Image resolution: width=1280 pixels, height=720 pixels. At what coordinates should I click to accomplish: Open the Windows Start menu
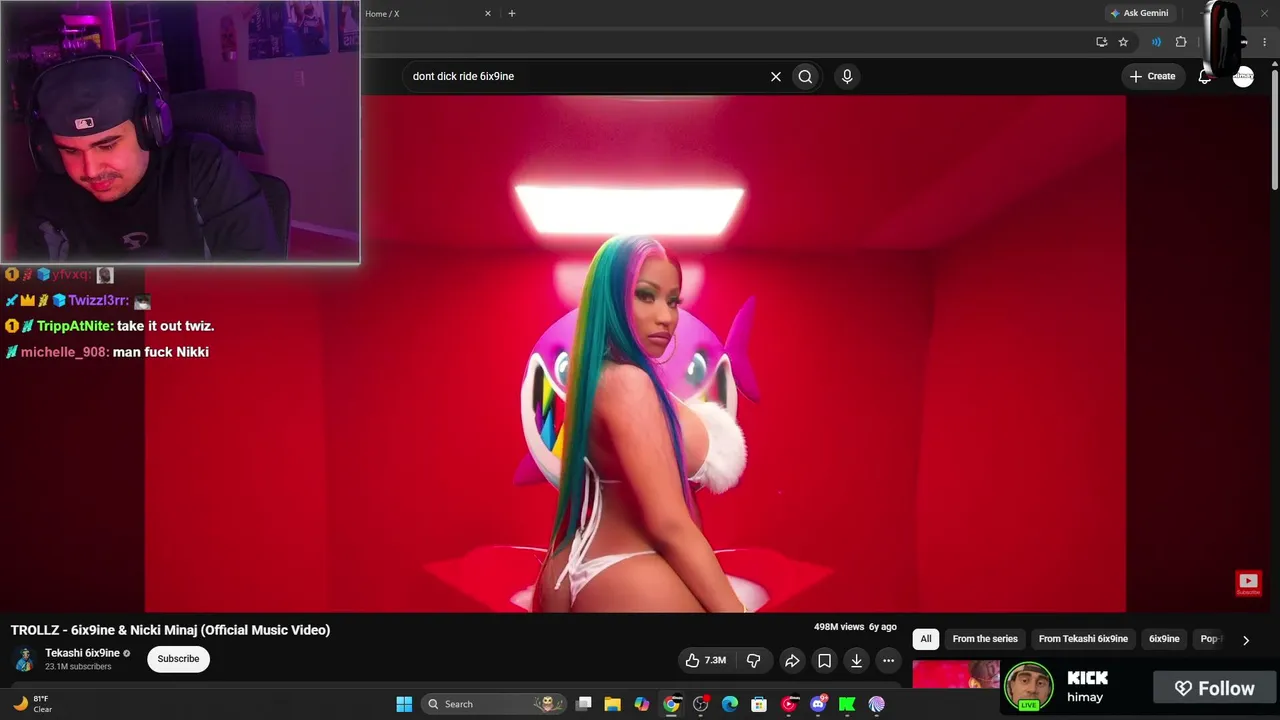point(404,704)
